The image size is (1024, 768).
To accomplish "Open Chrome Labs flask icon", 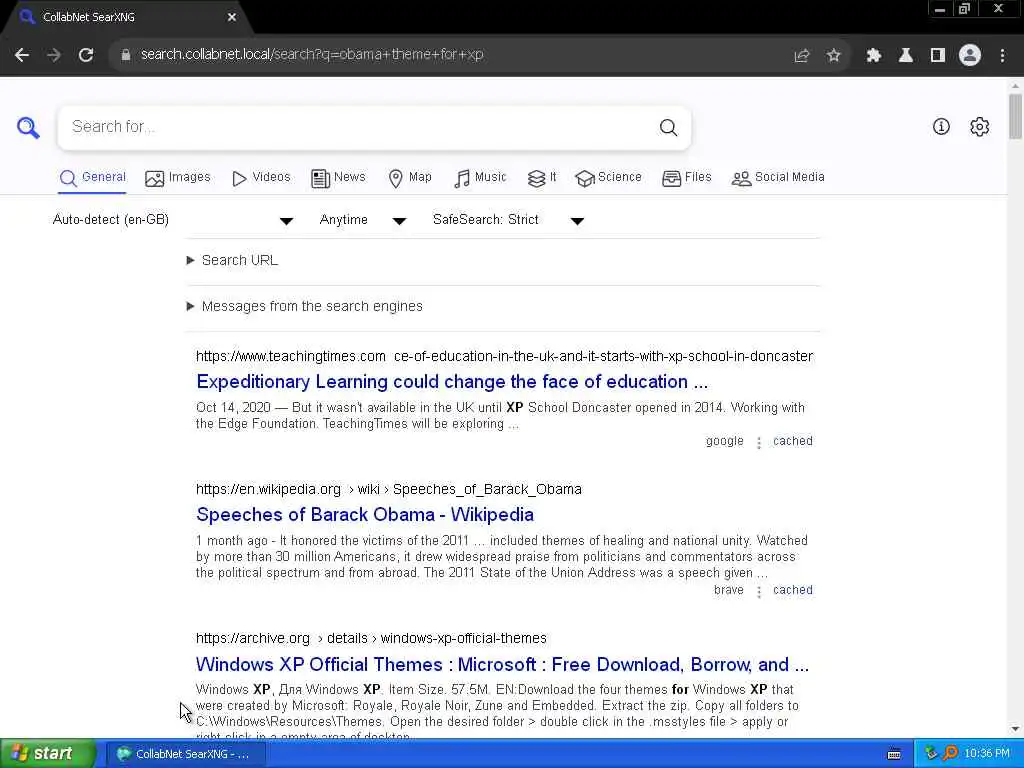I will [906, 56].
